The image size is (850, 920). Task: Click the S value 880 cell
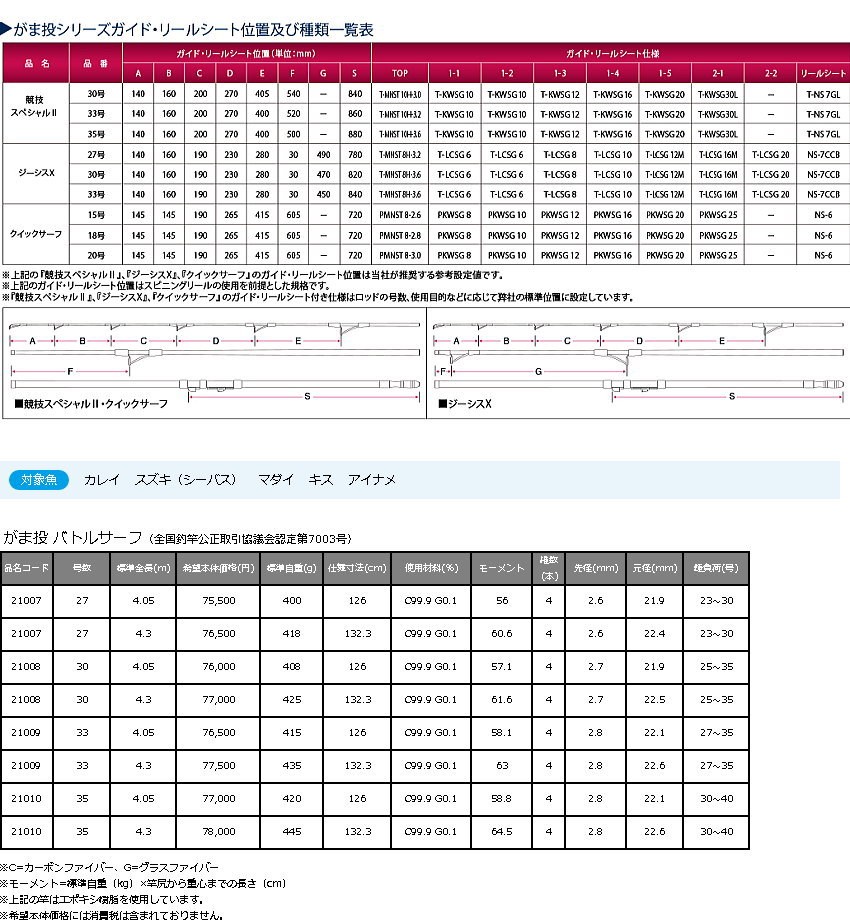point(355,134)
